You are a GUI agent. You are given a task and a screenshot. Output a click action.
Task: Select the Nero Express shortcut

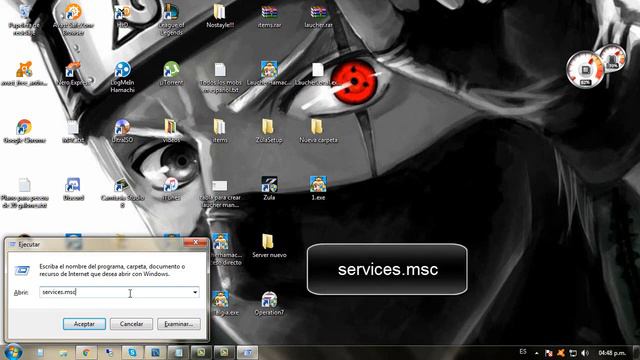coord(73,74)
